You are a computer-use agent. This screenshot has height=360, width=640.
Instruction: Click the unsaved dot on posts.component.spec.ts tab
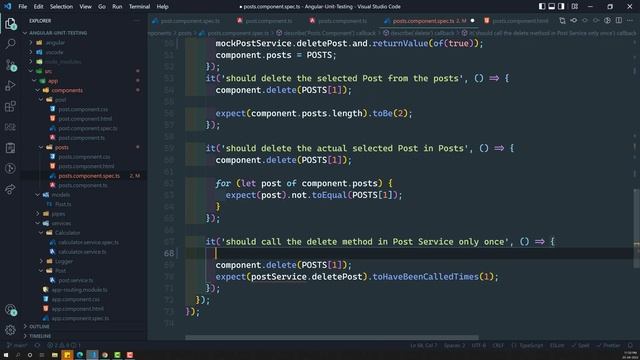coord(472,21)
